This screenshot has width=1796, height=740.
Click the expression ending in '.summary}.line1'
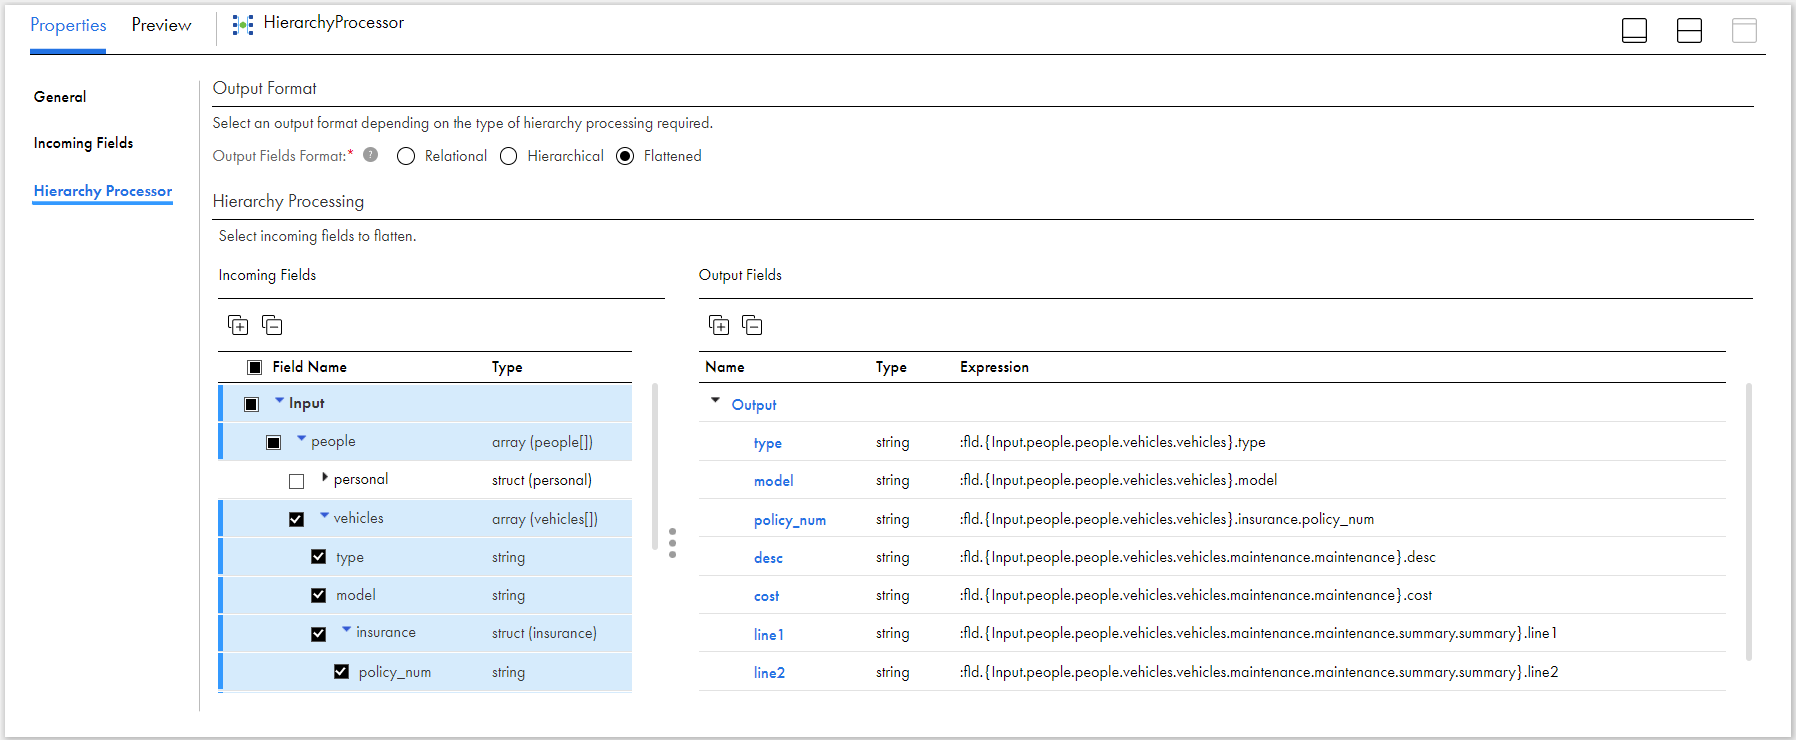tap(1258, 633)
